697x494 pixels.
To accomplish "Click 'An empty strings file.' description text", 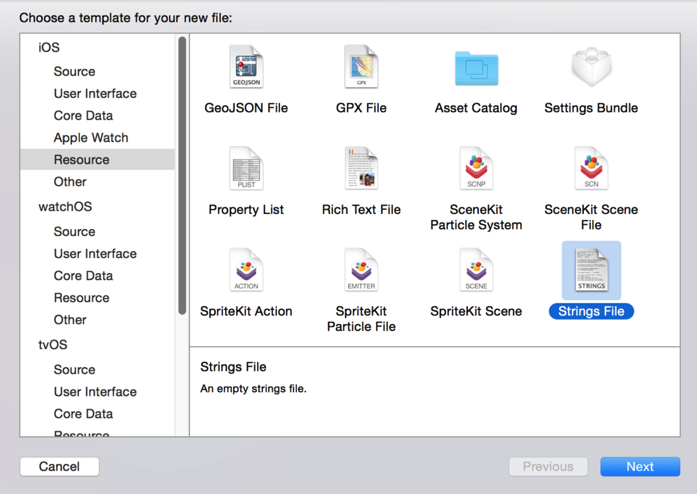I will coord(253,389).
